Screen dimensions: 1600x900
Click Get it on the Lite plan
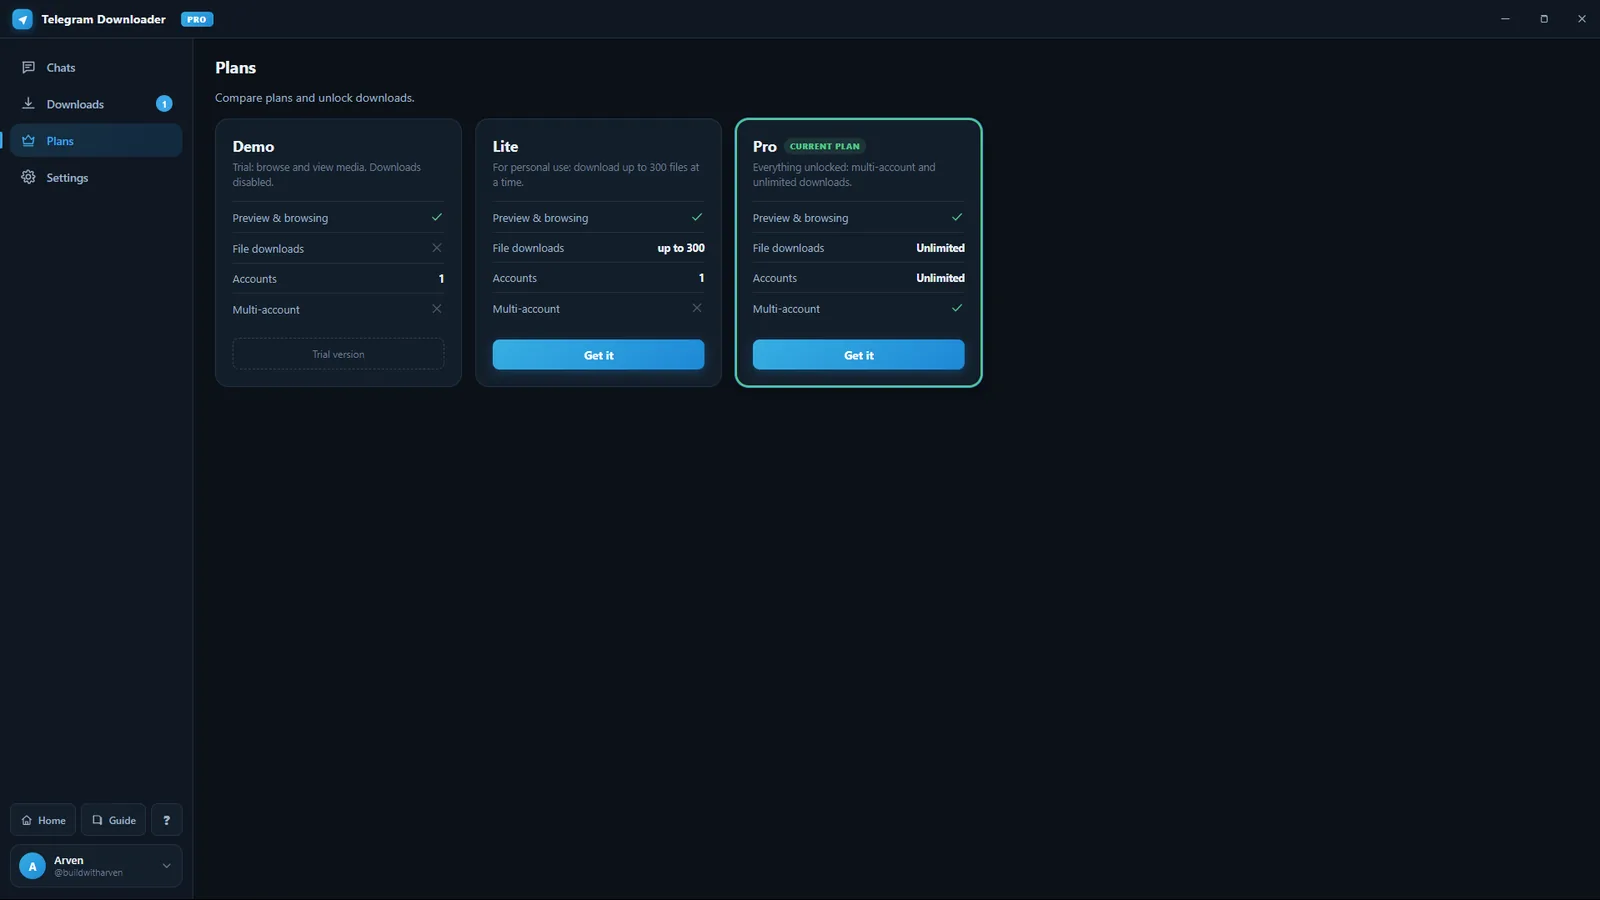point(598,355)
